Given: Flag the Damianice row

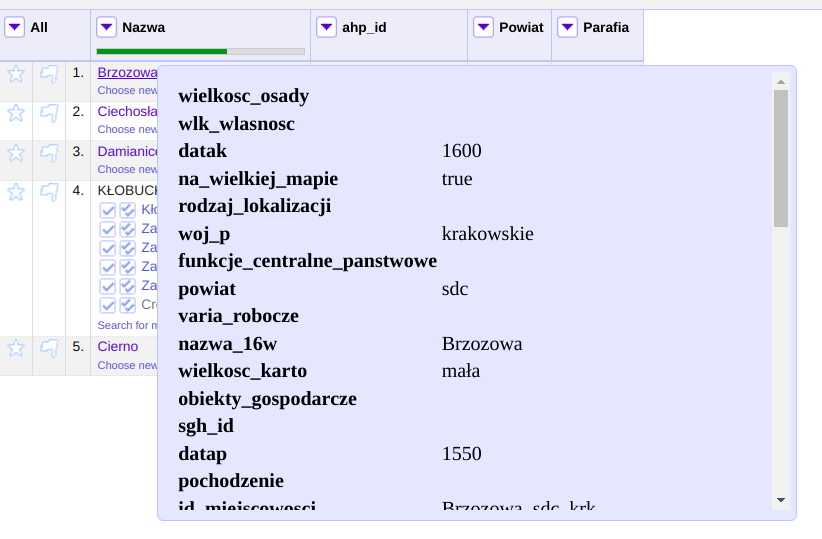Looking at the screenshot, I should (x=49, y=153).
